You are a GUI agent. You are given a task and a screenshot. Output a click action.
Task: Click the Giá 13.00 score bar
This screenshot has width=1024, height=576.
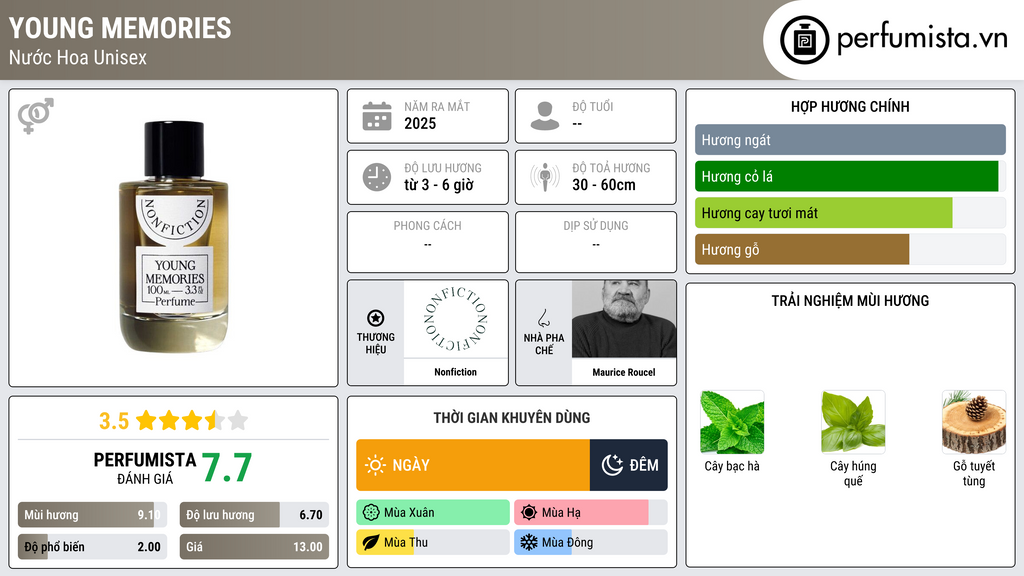coord(254,547)
